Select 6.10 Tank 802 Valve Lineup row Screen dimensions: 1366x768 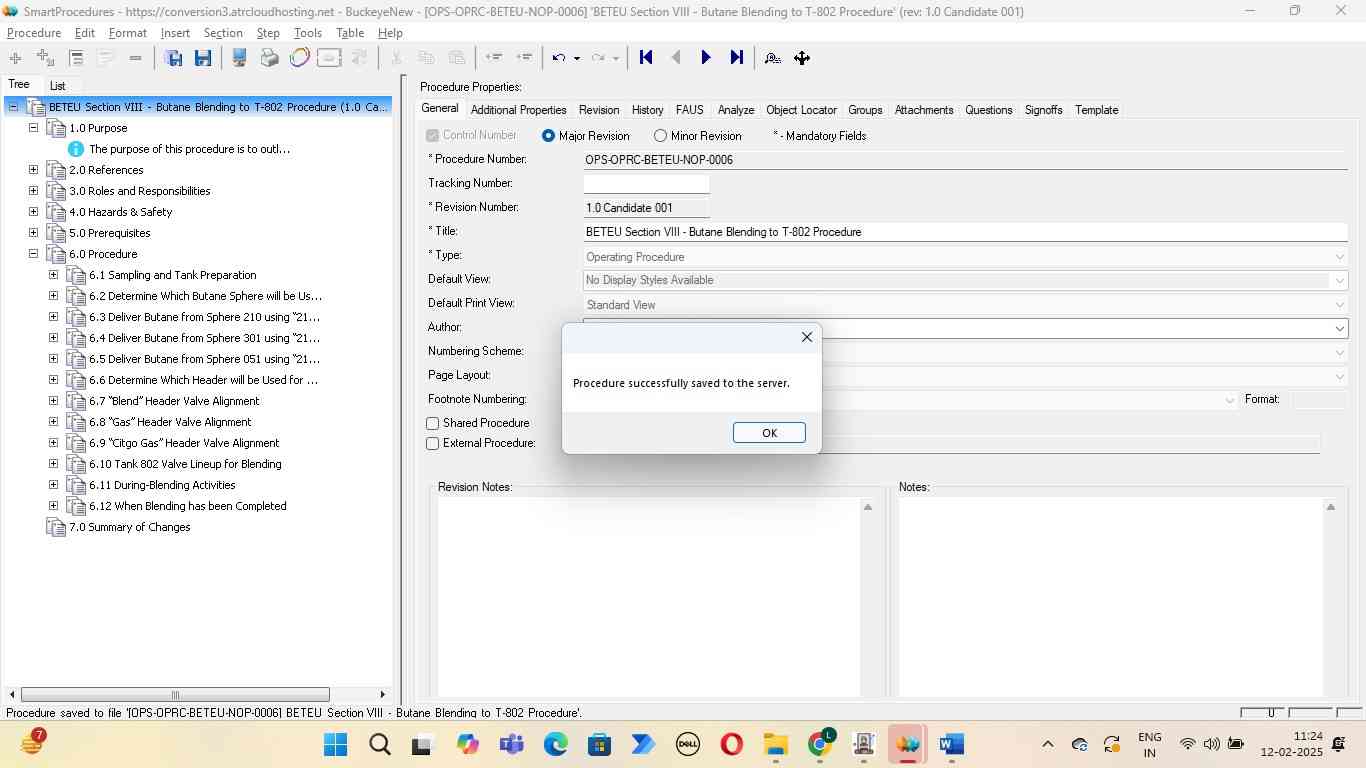coord(185,464)
